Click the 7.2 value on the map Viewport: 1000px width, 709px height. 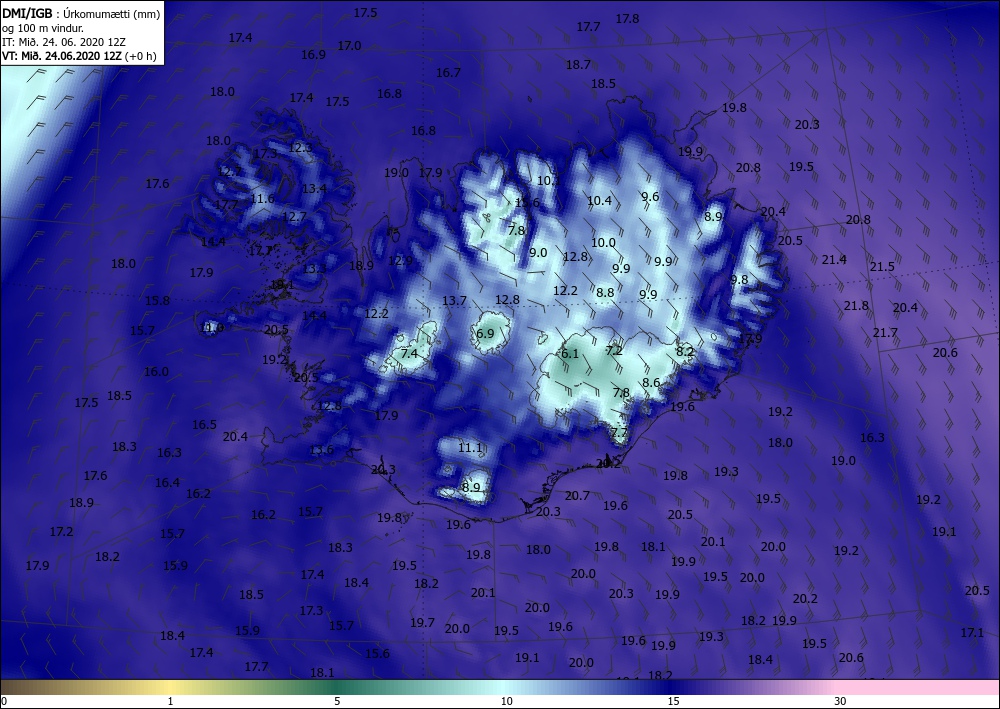pos(614,350)
